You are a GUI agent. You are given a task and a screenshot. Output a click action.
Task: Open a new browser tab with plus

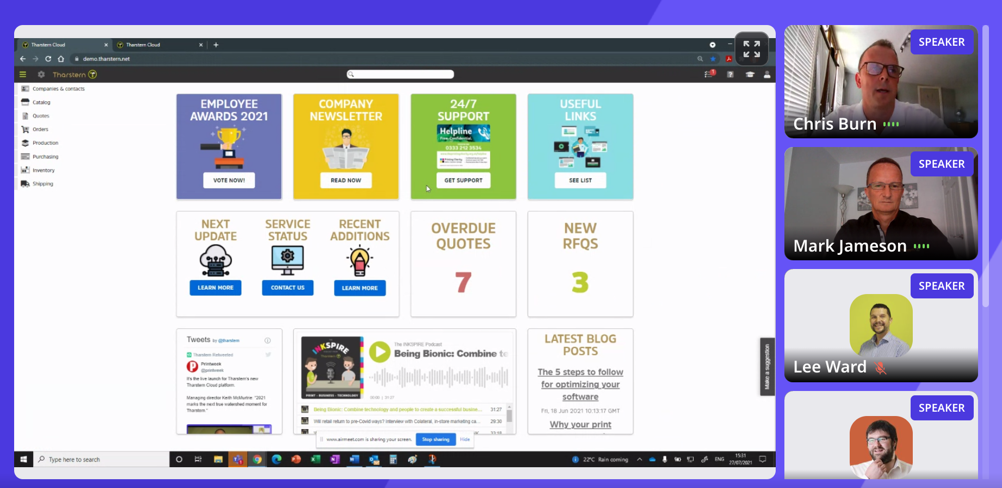pyautogui.click(x=216, y=45)
